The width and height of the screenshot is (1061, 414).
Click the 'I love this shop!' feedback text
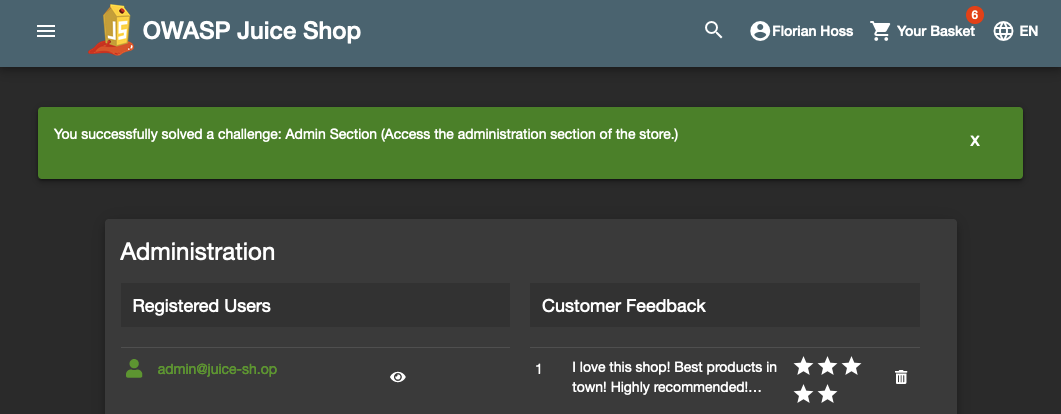674,377
